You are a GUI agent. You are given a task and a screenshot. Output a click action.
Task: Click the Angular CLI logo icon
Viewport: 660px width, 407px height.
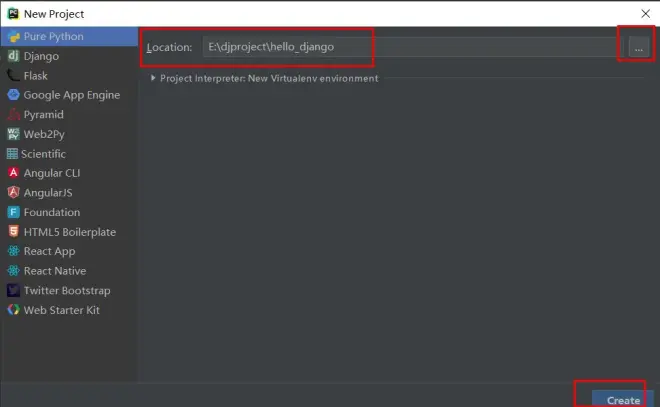pyautogui.click(x=13, y=173)
